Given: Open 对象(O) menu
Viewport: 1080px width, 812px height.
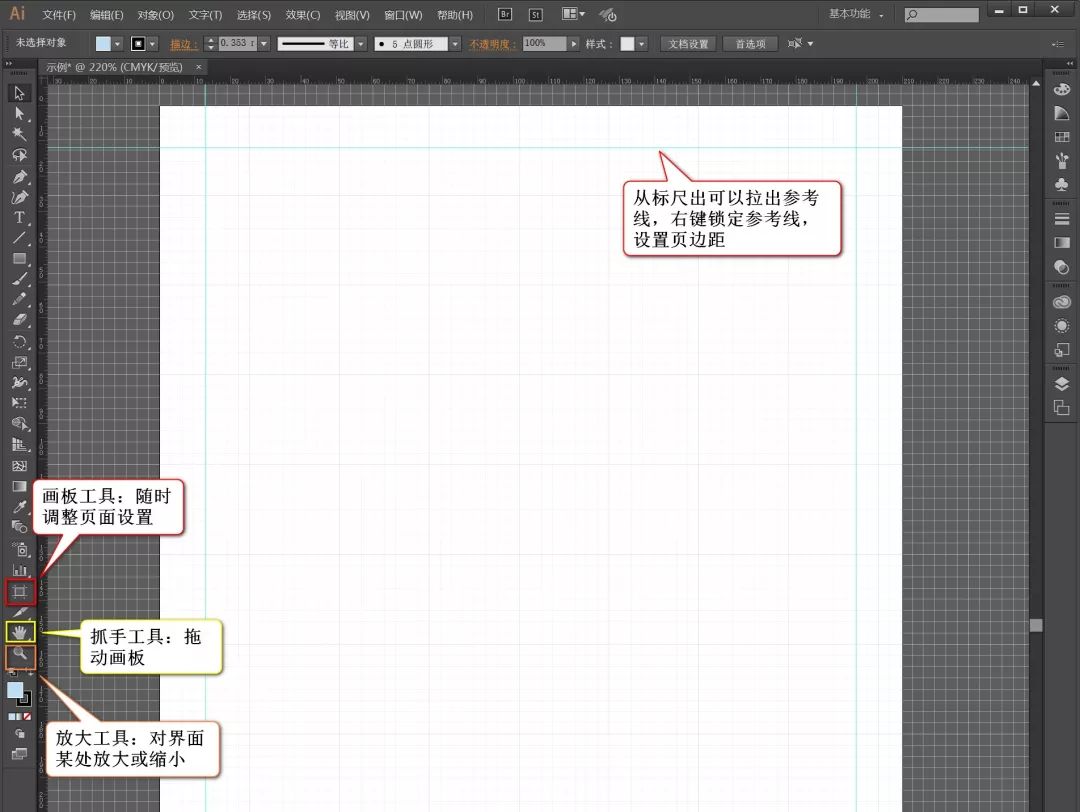Looking at the screenshot, I should coord(156,14).
